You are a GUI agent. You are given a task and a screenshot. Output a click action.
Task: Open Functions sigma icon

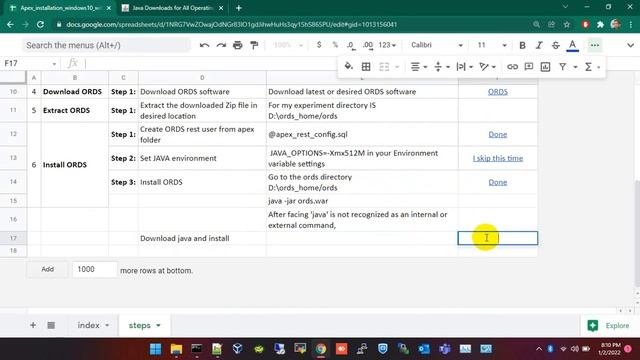pos(588,67)
